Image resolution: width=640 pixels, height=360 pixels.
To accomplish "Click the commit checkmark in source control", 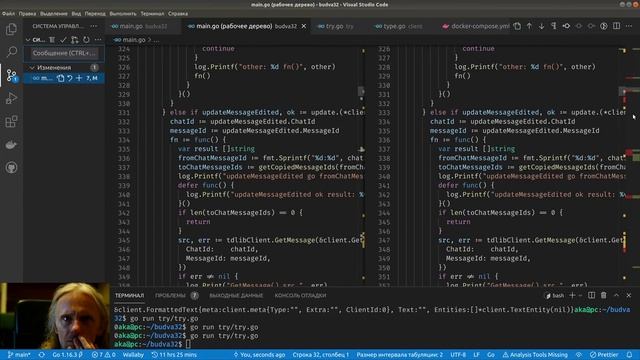I will (x=63, y=40).
